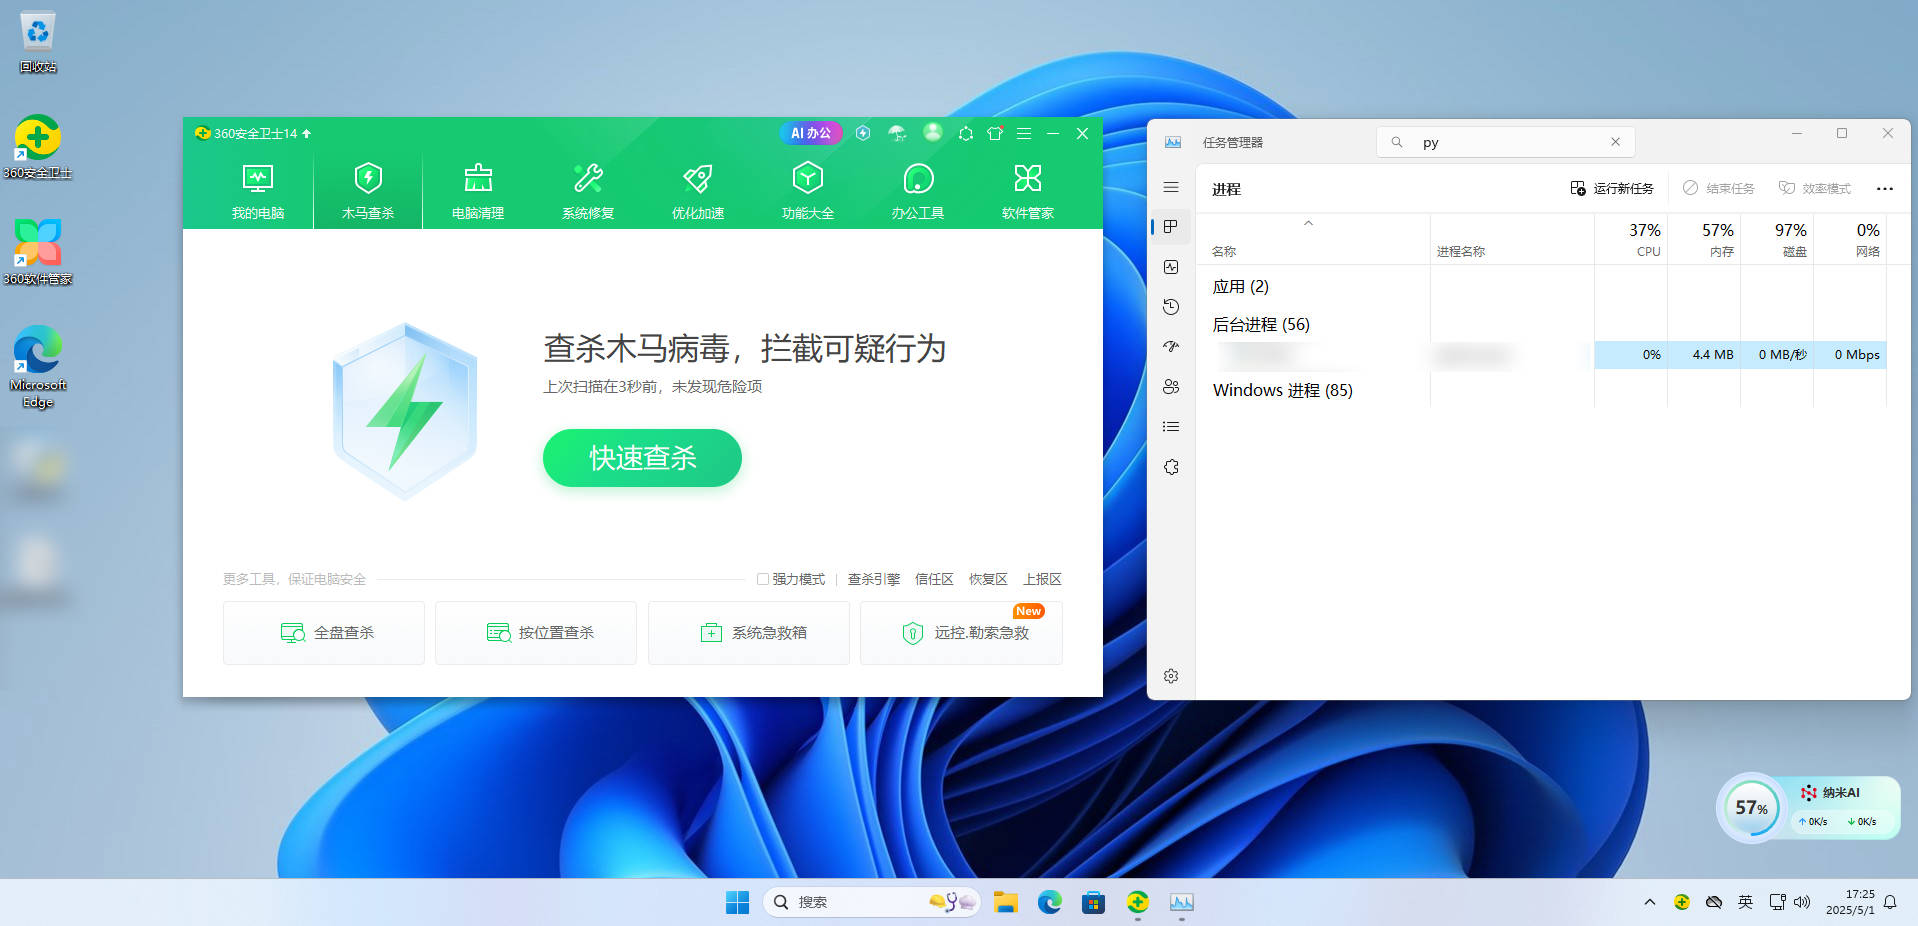Click the hexagon lightning icon in 360 title bar
1918x926 pixels.
[x=863, y=133]
